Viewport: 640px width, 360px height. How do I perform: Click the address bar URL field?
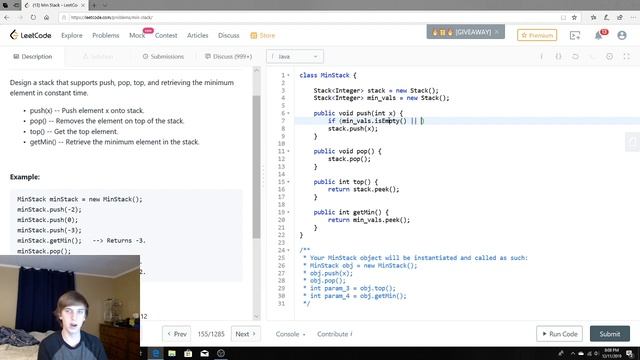click(x=310, y=18)
